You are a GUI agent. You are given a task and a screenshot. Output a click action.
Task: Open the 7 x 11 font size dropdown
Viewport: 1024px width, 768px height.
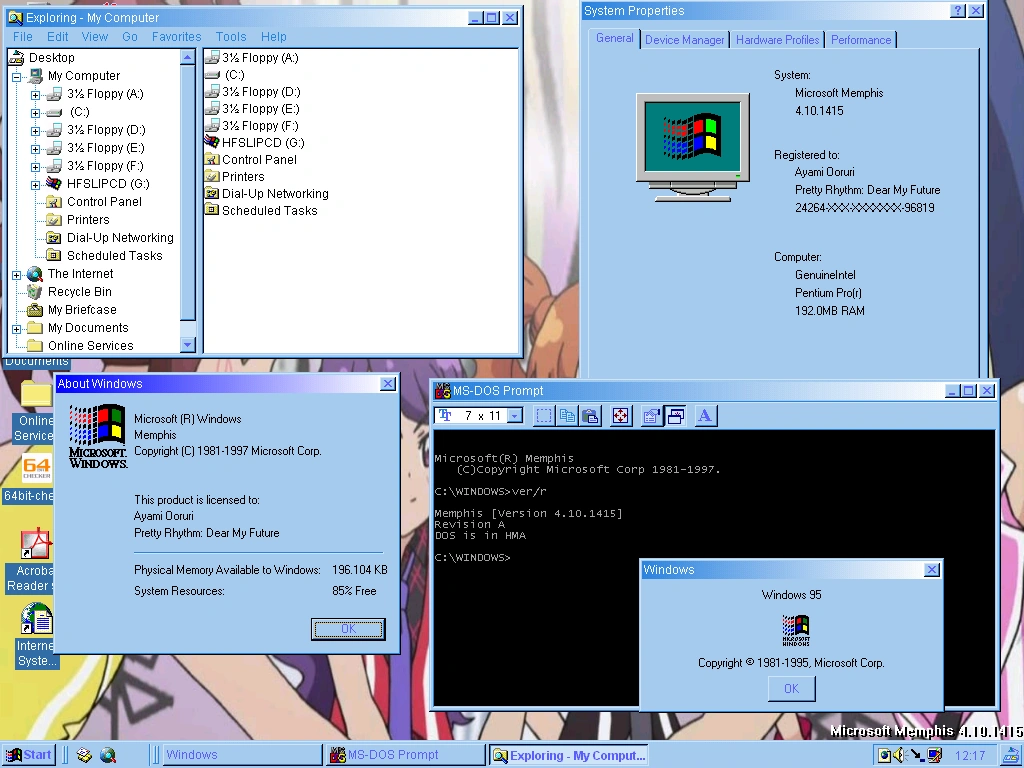(515, 415)
